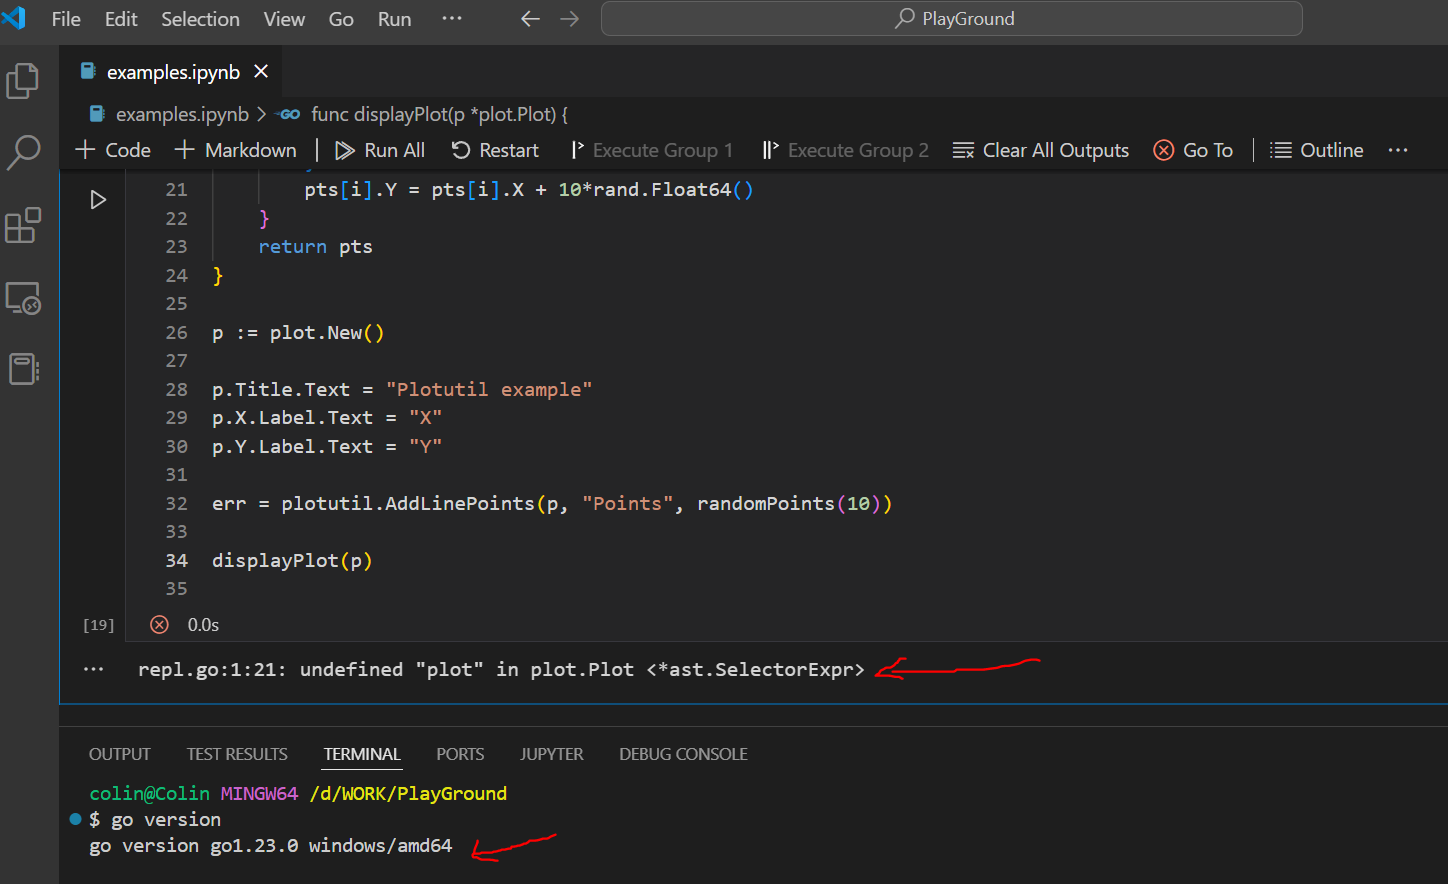Clear All Outputs of the notebook
Screen dimensions: 1448x884
(1041, 150)
